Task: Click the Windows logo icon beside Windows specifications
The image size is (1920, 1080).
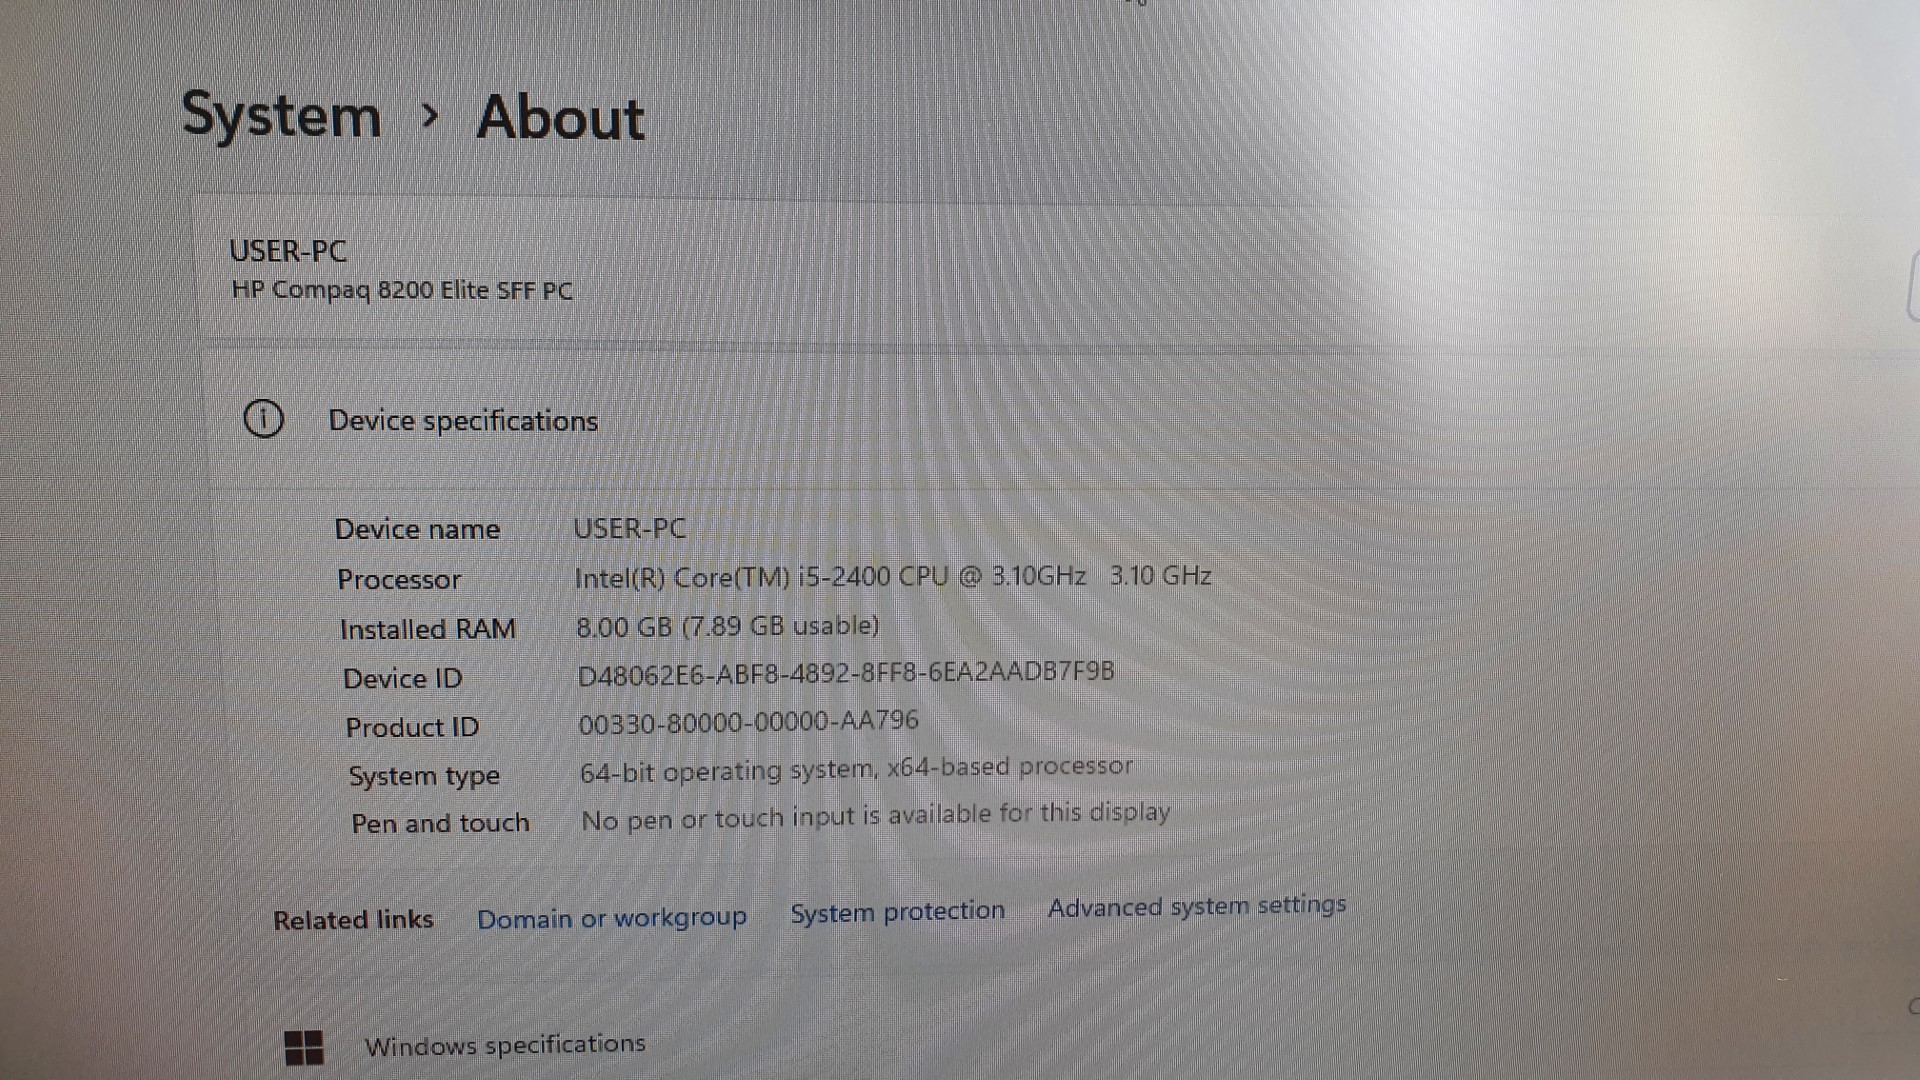Action: tap(304, 1048)
